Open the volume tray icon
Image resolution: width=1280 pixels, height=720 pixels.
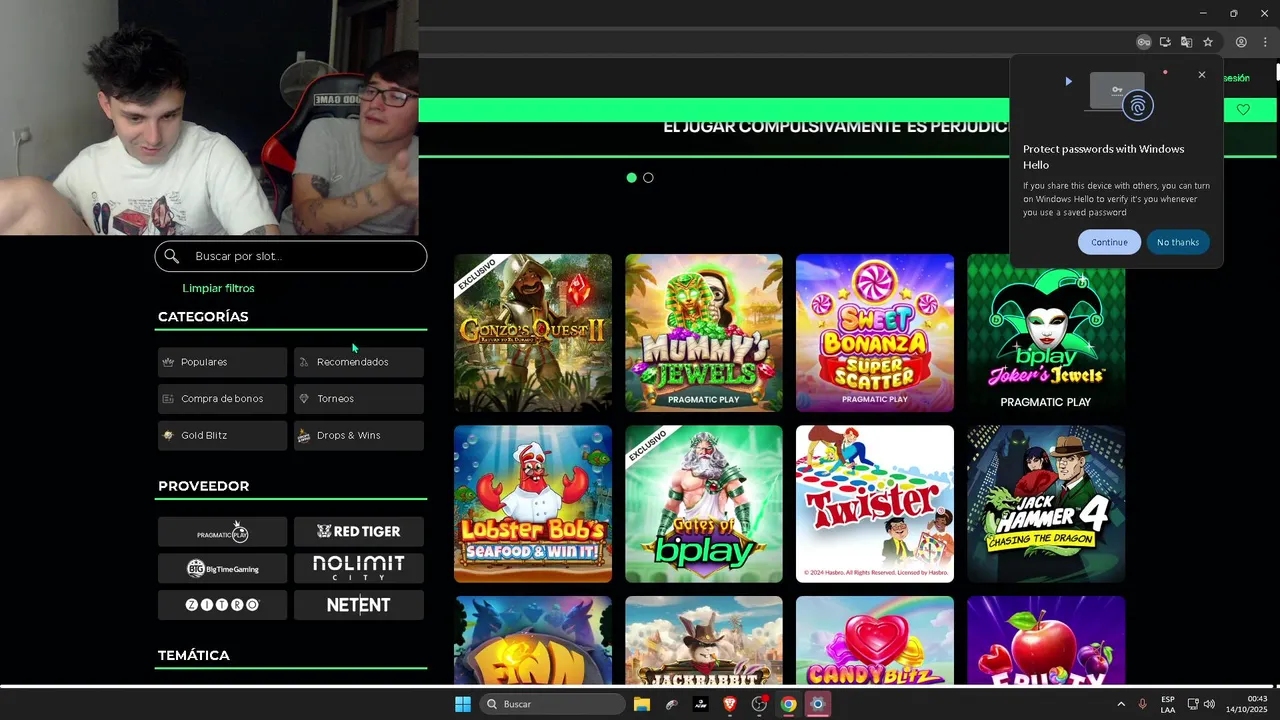1209,704
